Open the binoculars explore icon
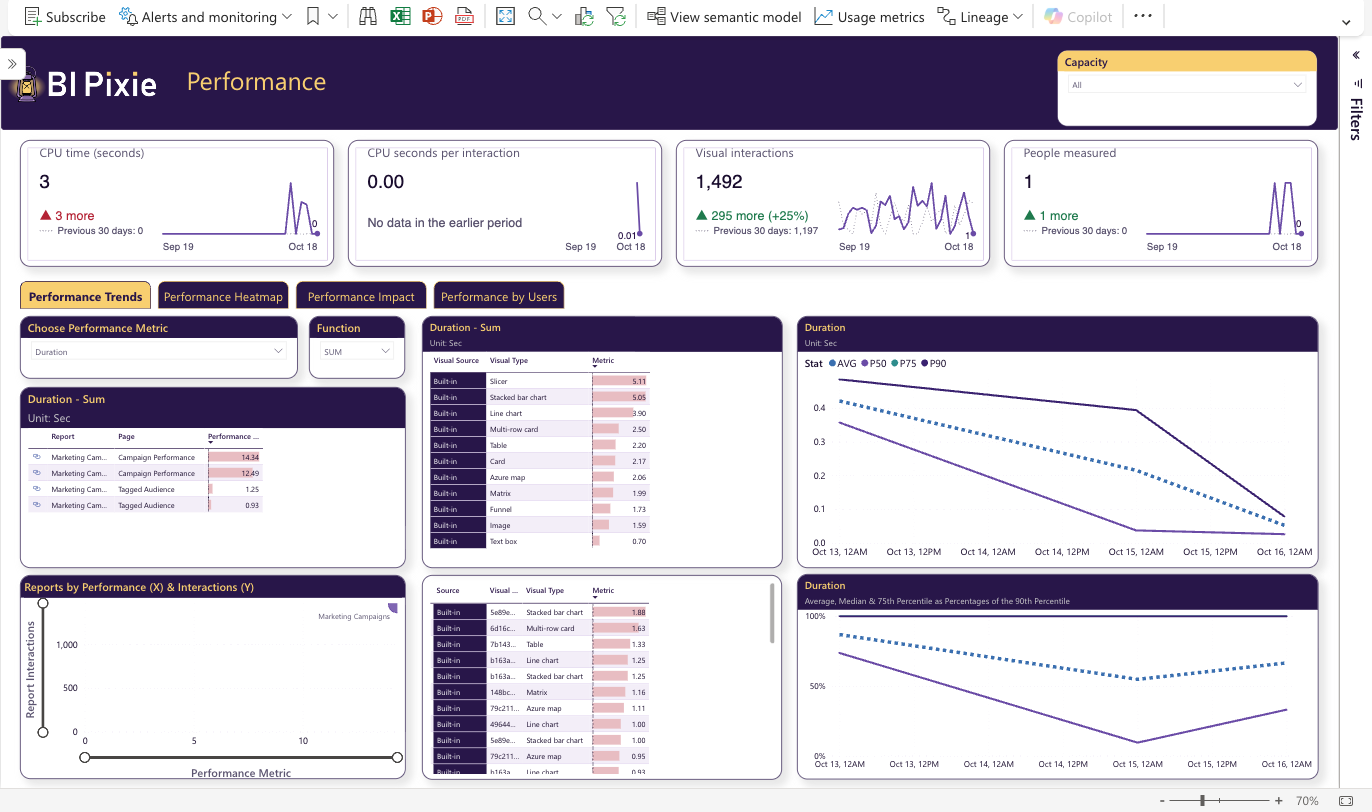 368,17
